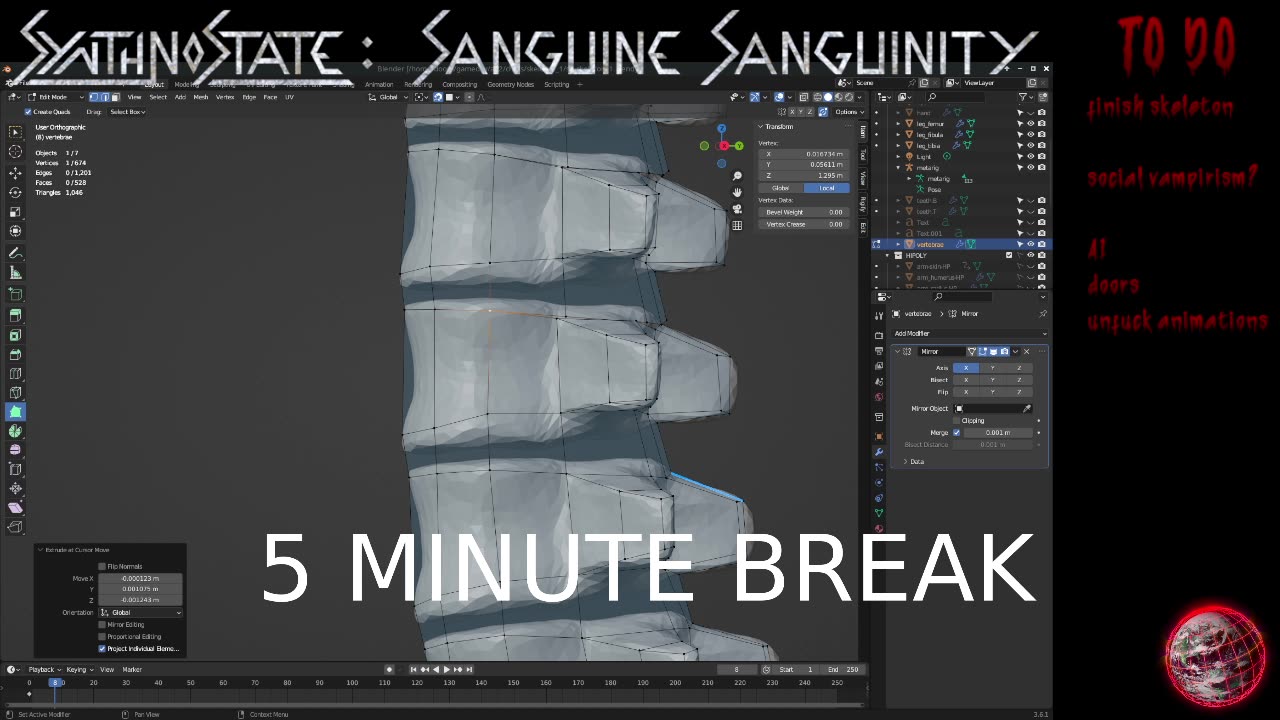Enable the Clipping checkbox in Mirror modifier
This screenshot has height=720, width=1280.
957,420
